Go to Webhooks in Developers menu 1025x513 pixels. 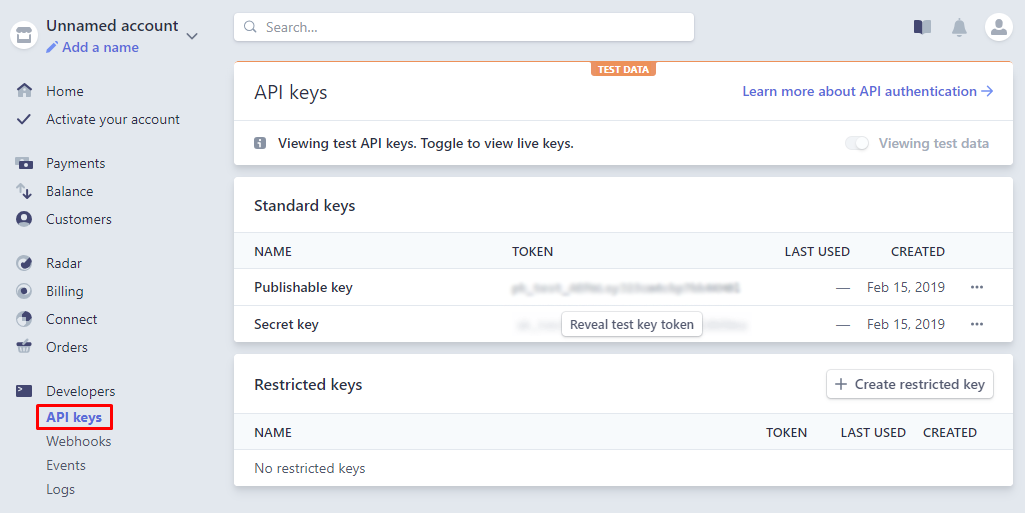click(x=78, y=441)
